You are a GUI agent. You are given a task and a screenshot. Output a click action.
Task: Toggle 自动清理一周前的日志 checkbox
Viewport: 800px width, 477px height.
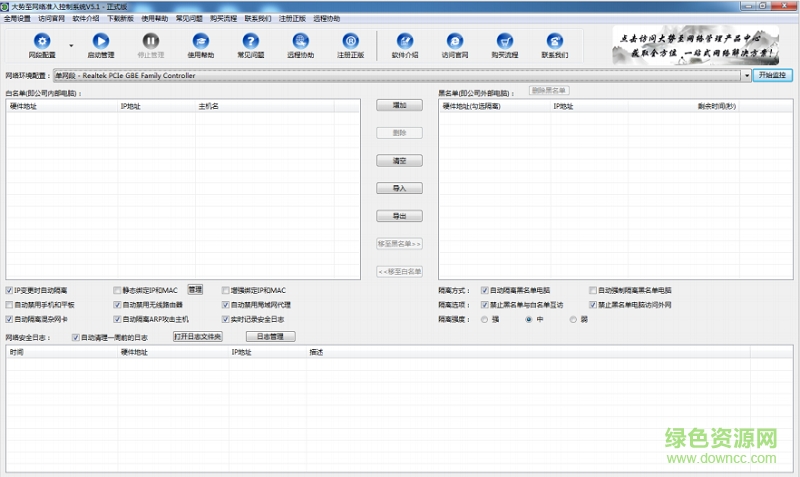(x=75, y=338)
